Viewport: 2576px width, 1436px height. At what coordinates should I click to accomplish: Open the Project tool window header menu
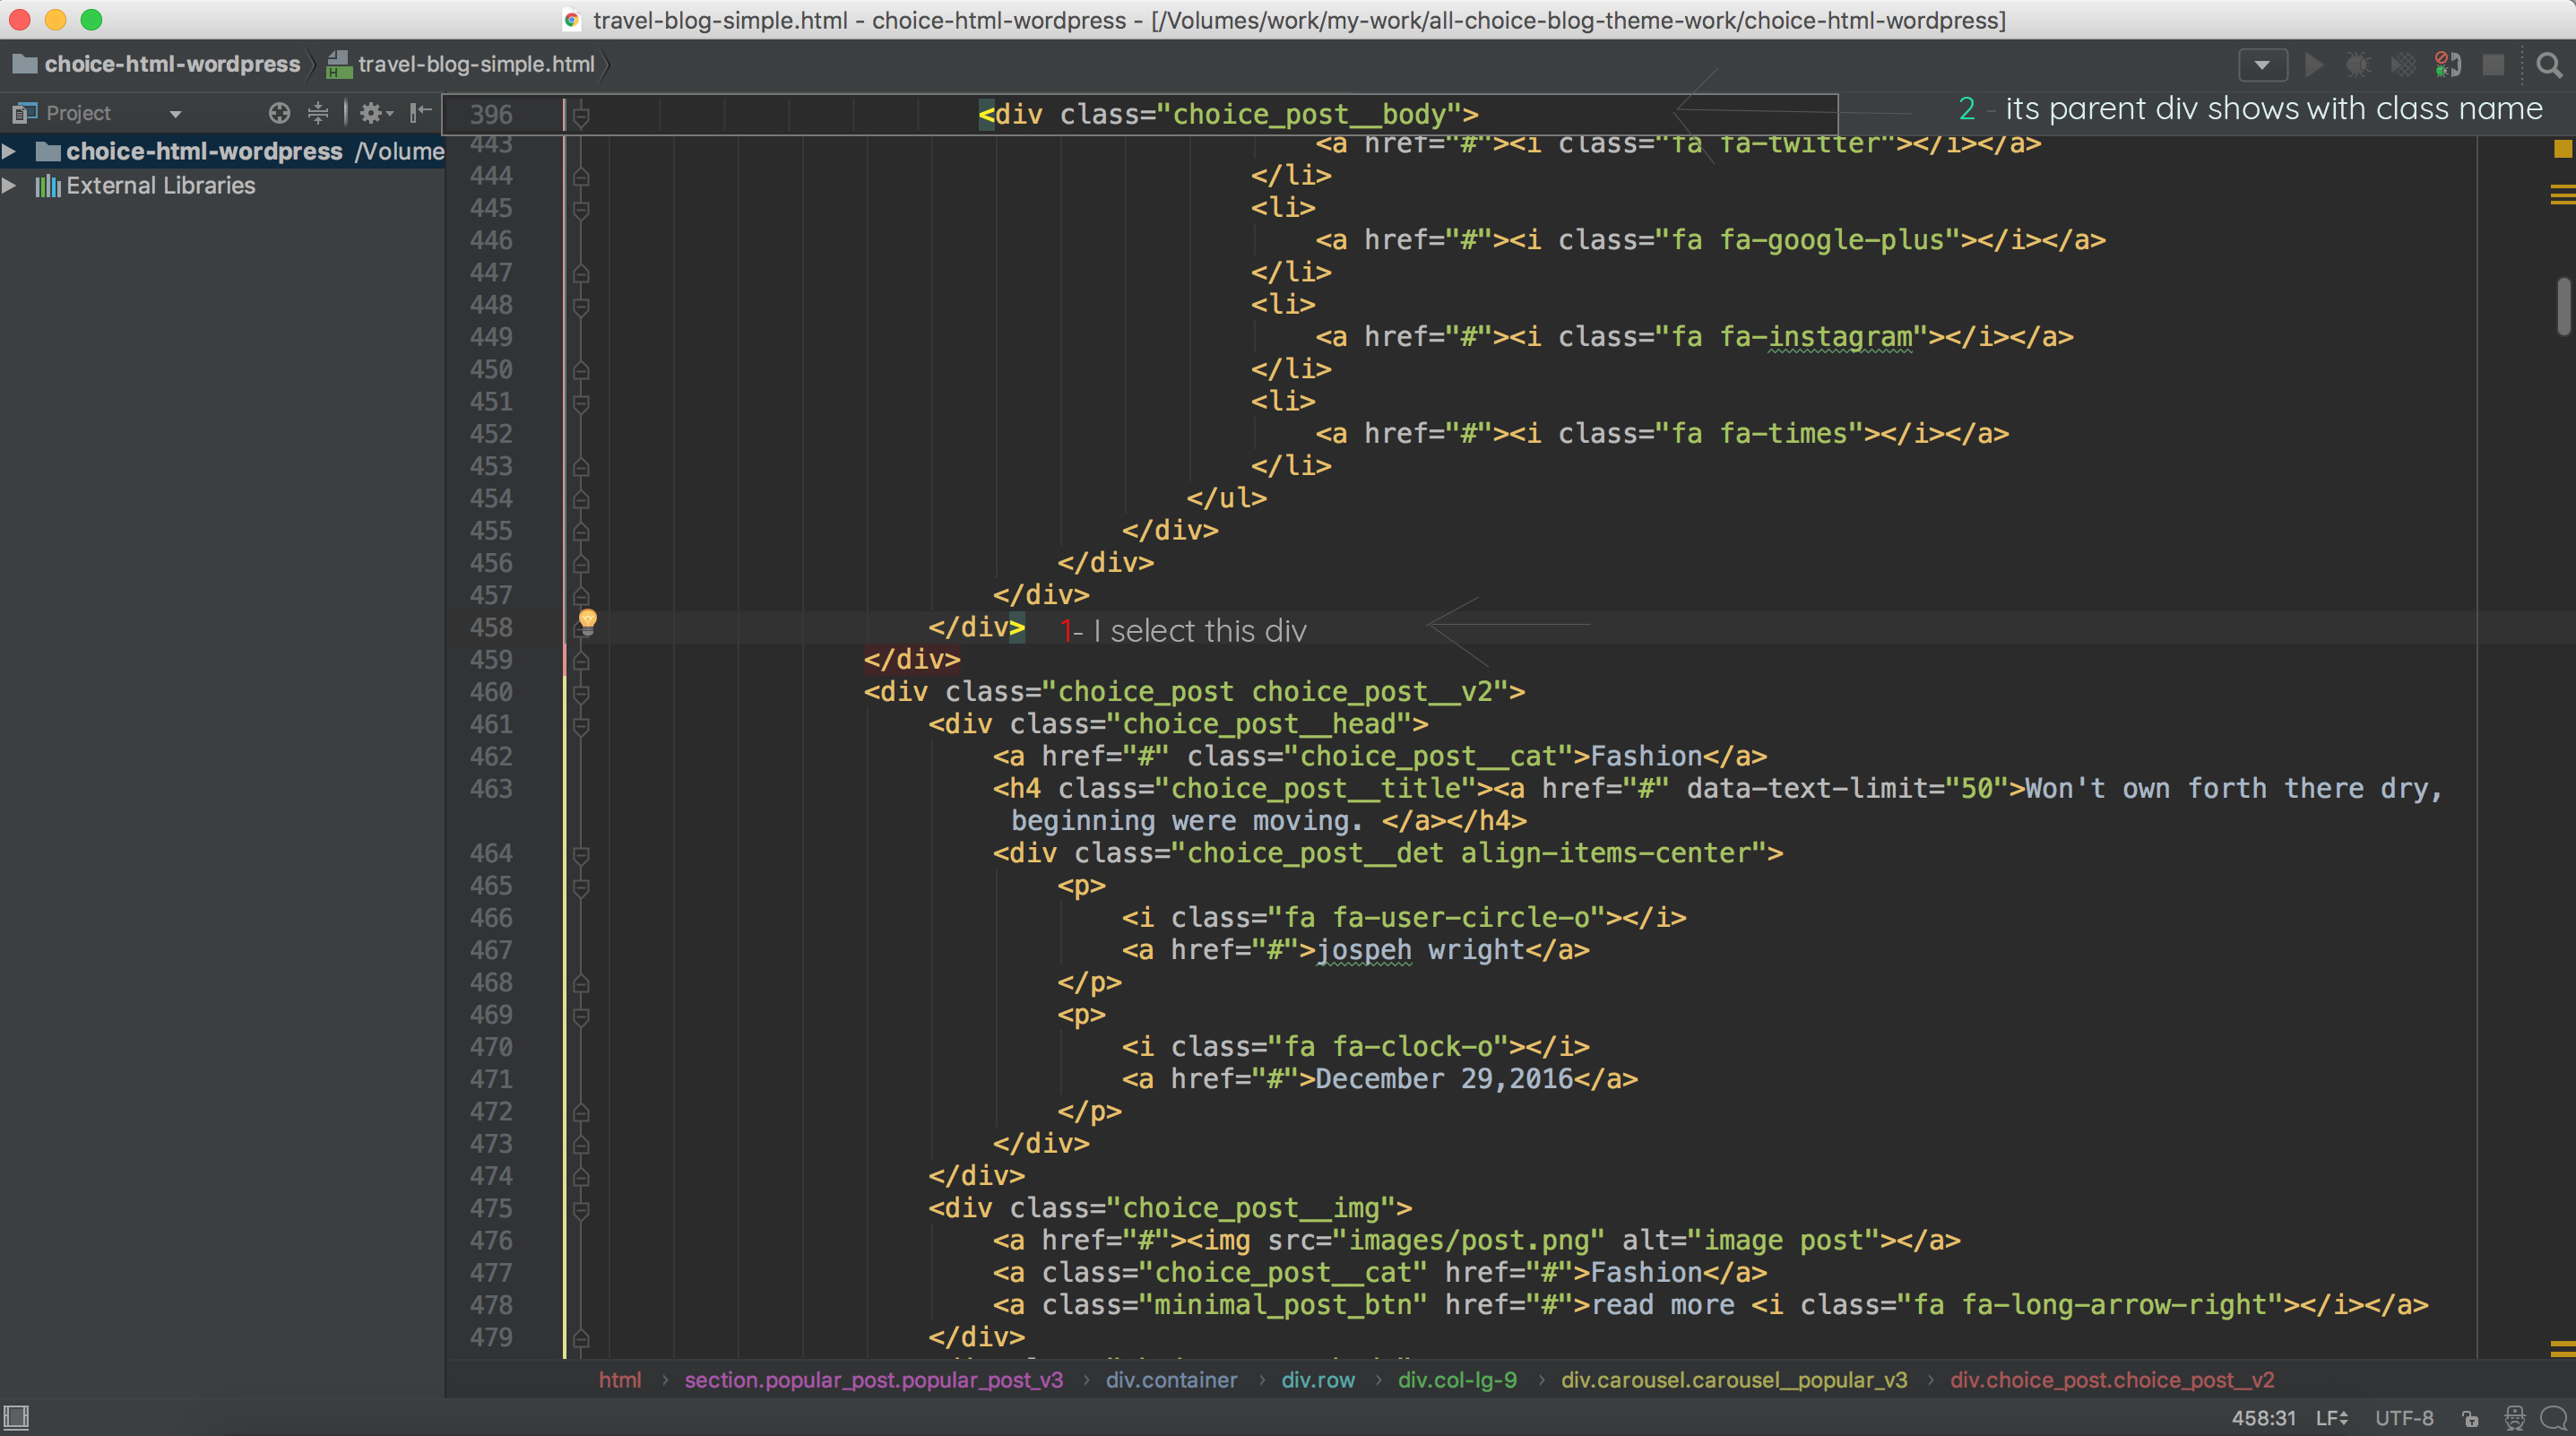(175, 112)
